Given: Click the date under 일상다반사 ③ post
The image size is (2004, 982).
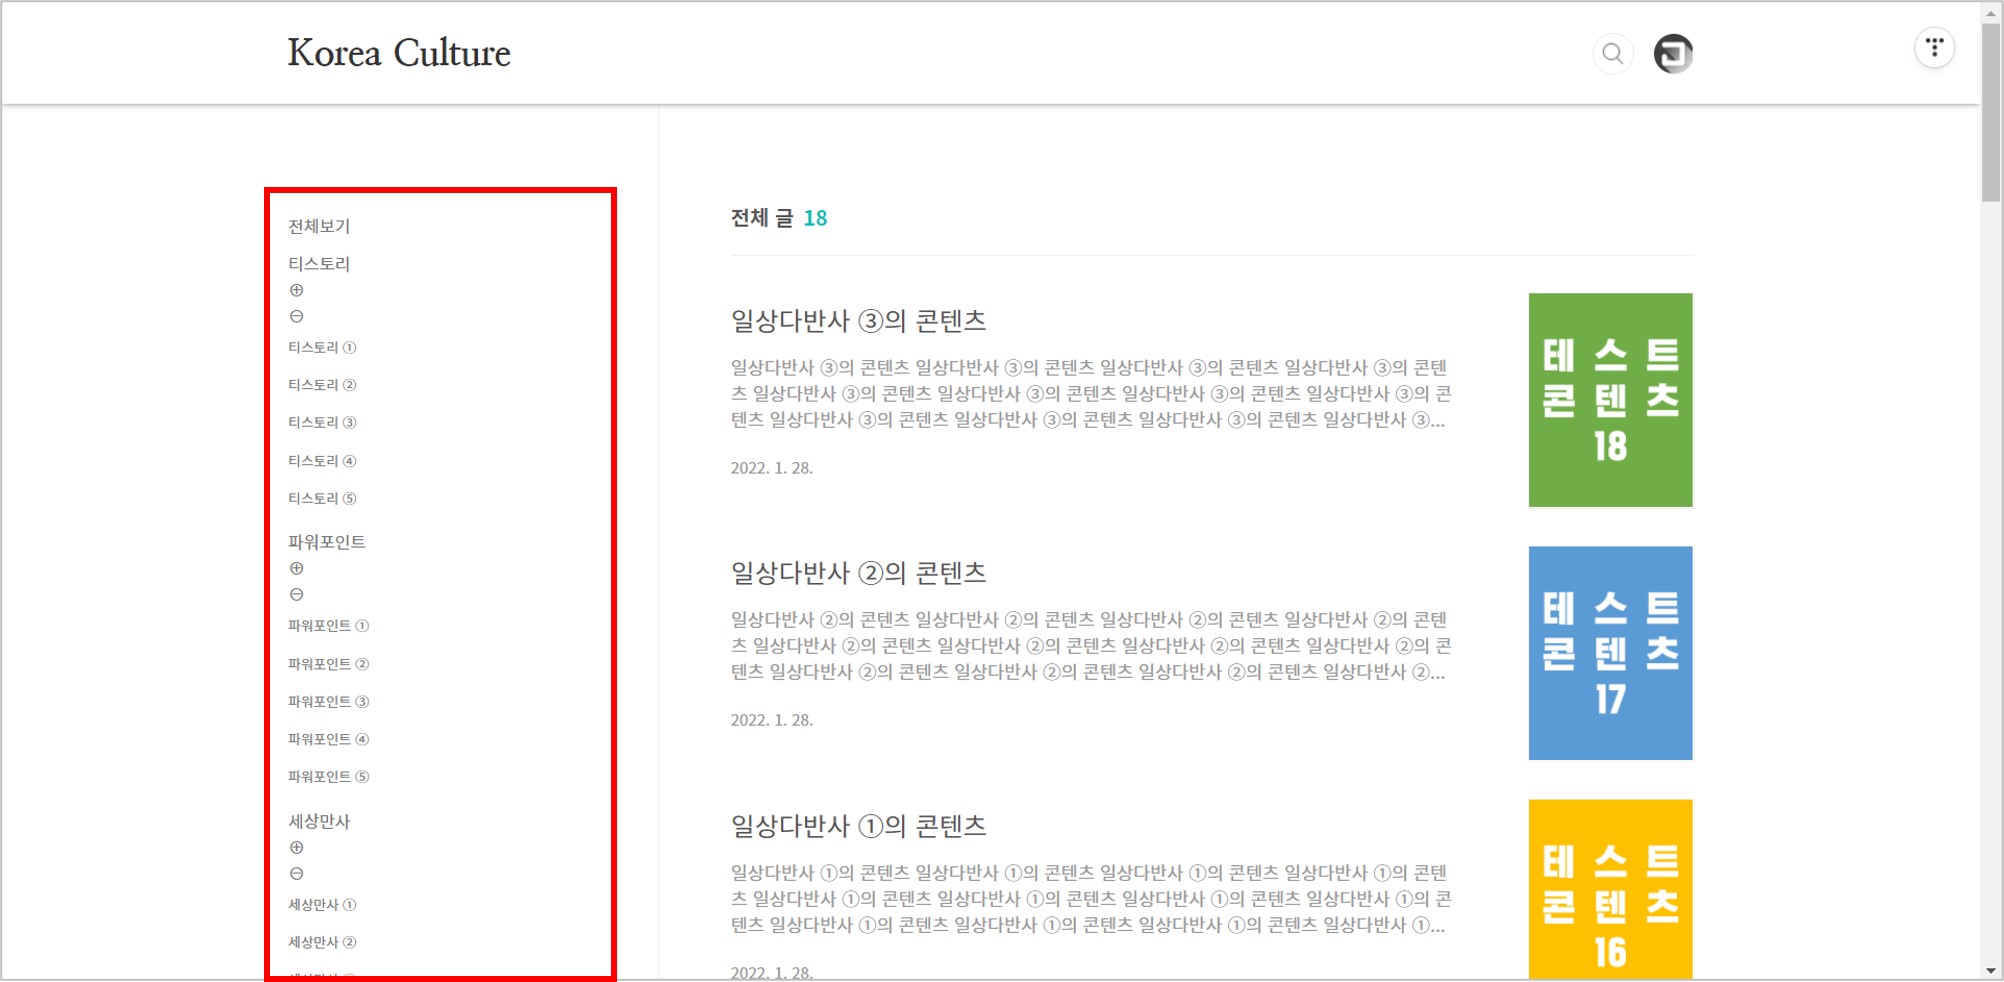Looking at the screenshot, I should pos(772,468).
